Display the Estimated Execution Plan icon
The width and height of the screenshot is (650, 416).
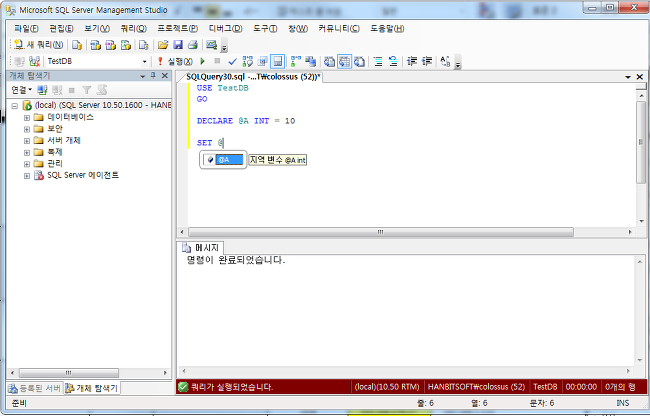coord(247,62)
